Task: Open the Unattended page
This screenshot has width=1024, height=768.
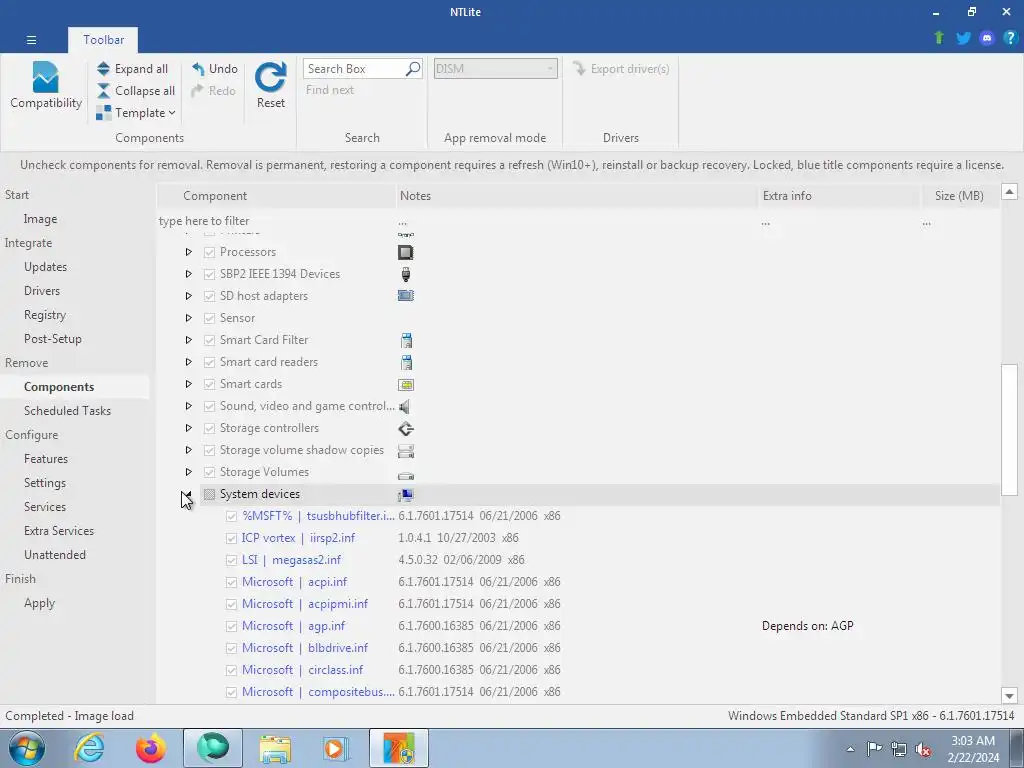Action: coord(55,555)
